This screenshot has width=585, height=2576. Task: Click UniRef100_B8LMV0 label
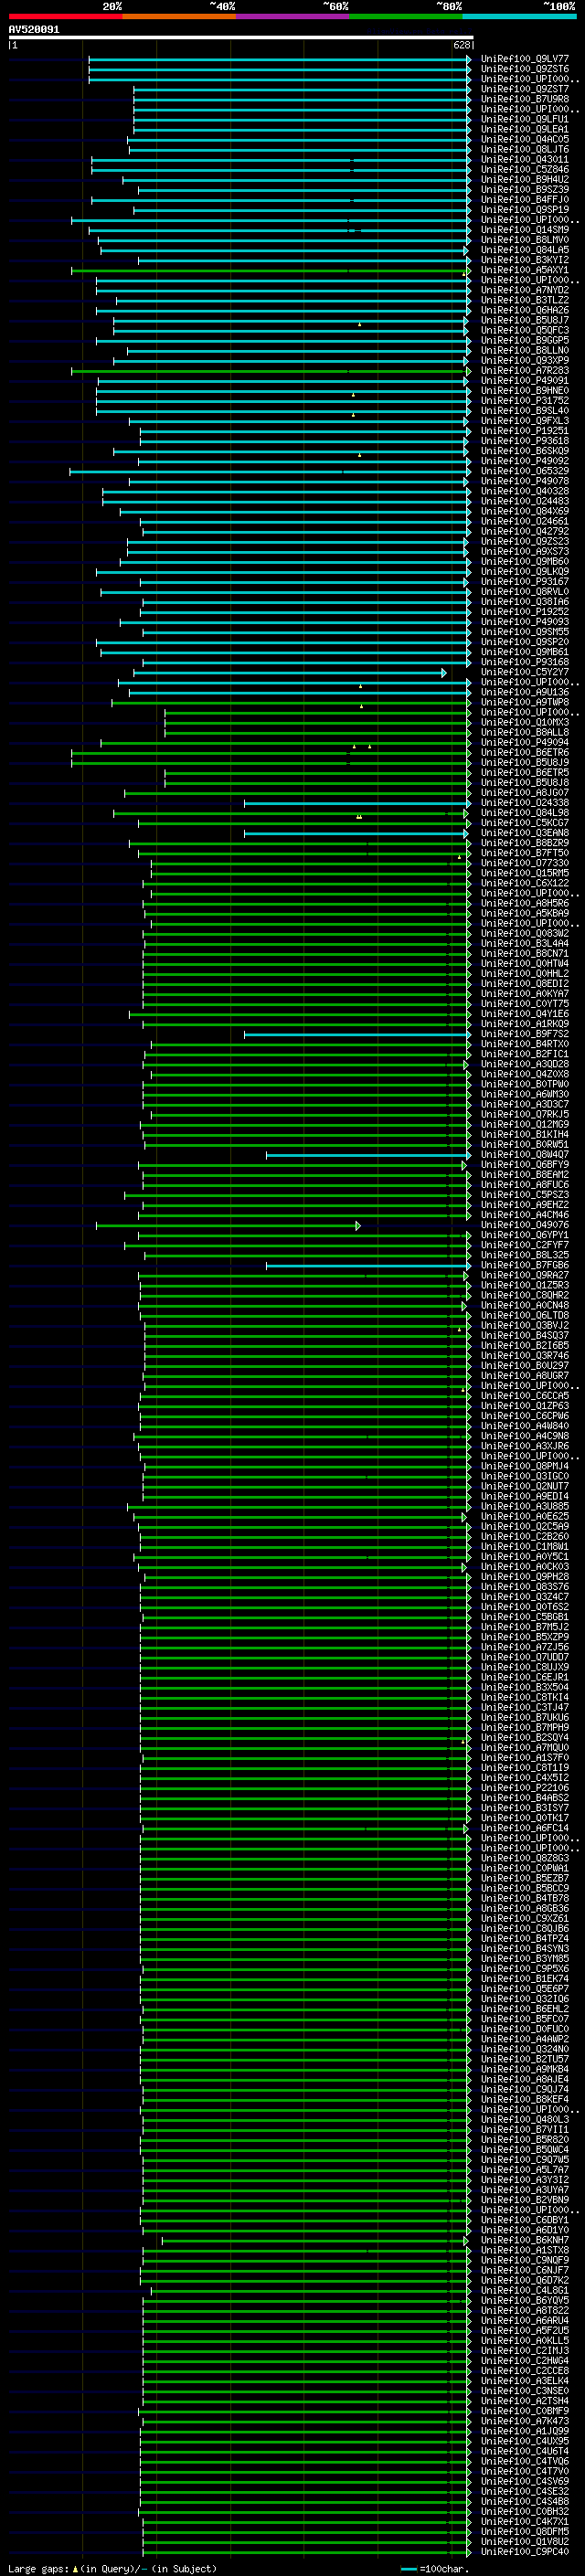(525, 240)
